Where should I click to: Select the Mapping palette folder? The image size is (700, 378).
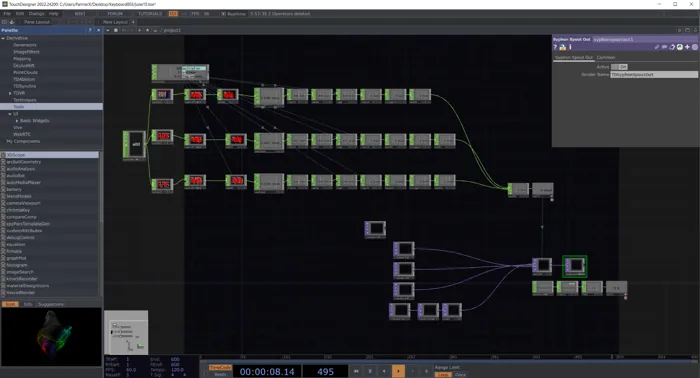[22, 59]
